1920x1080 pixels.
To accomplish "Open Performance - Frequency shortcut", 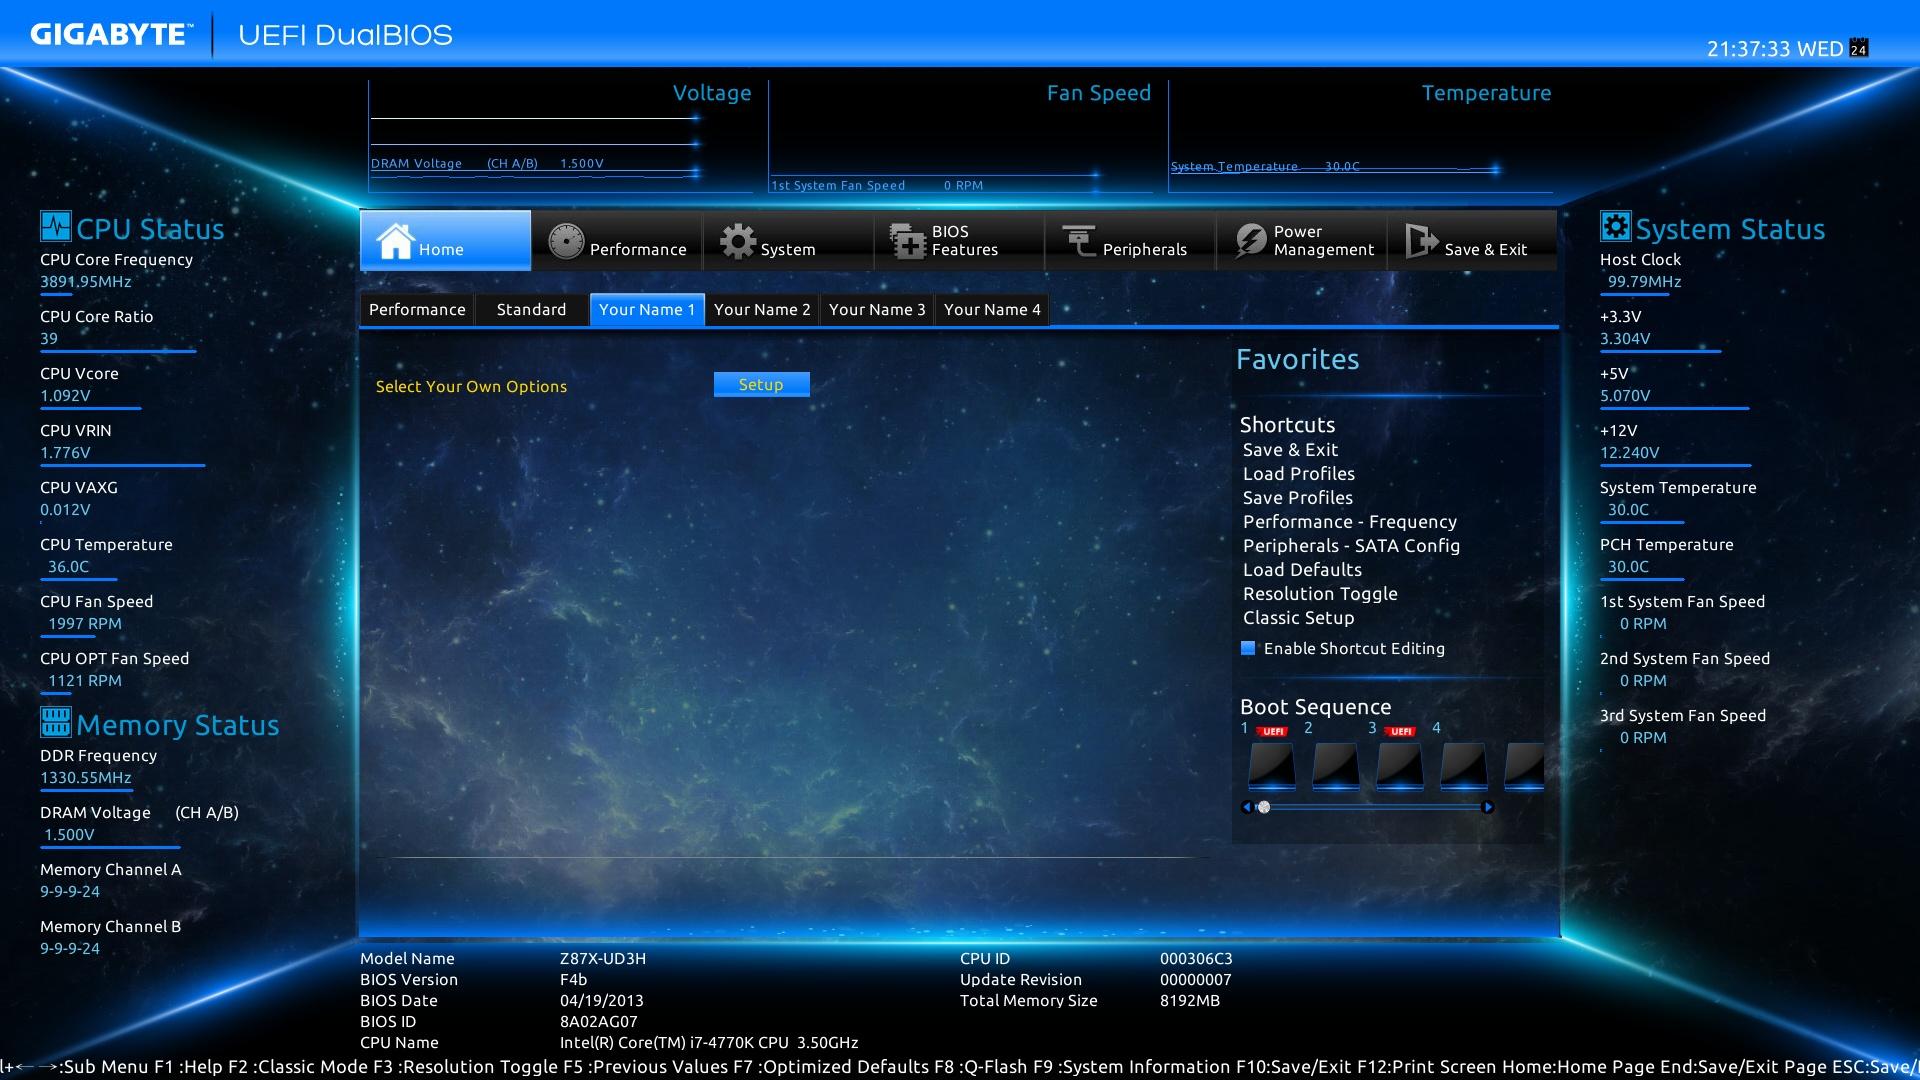I will pos(1349,522).
